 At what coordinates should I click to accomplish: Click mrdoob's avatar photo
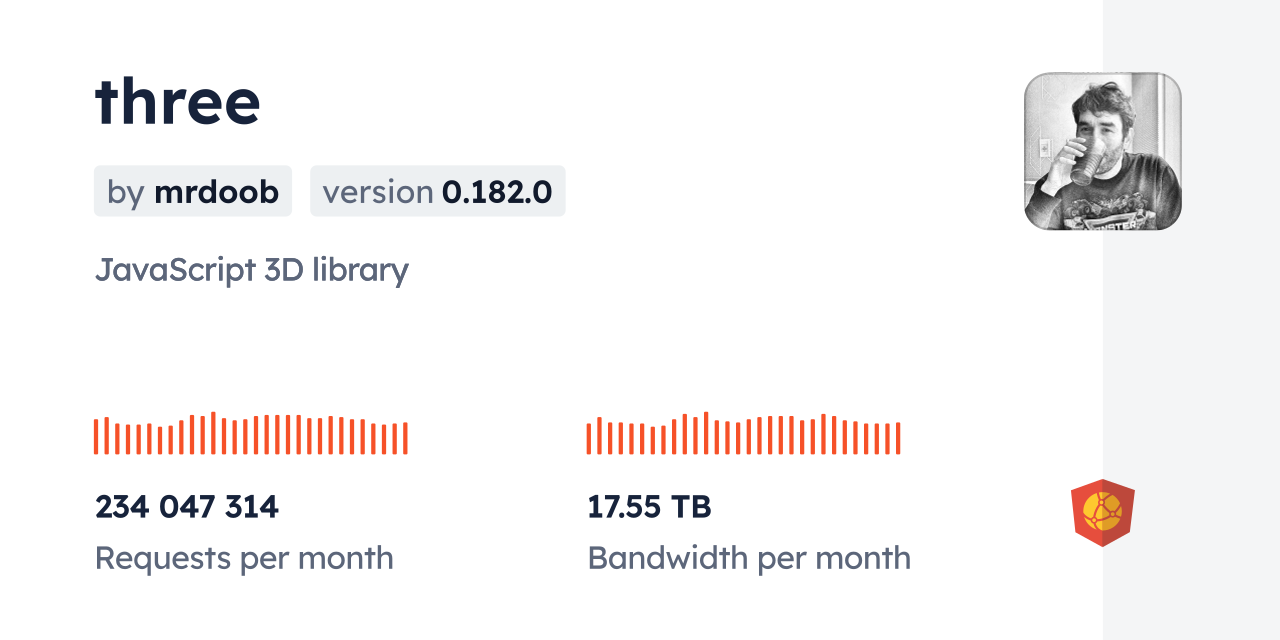click(1102, 151)
